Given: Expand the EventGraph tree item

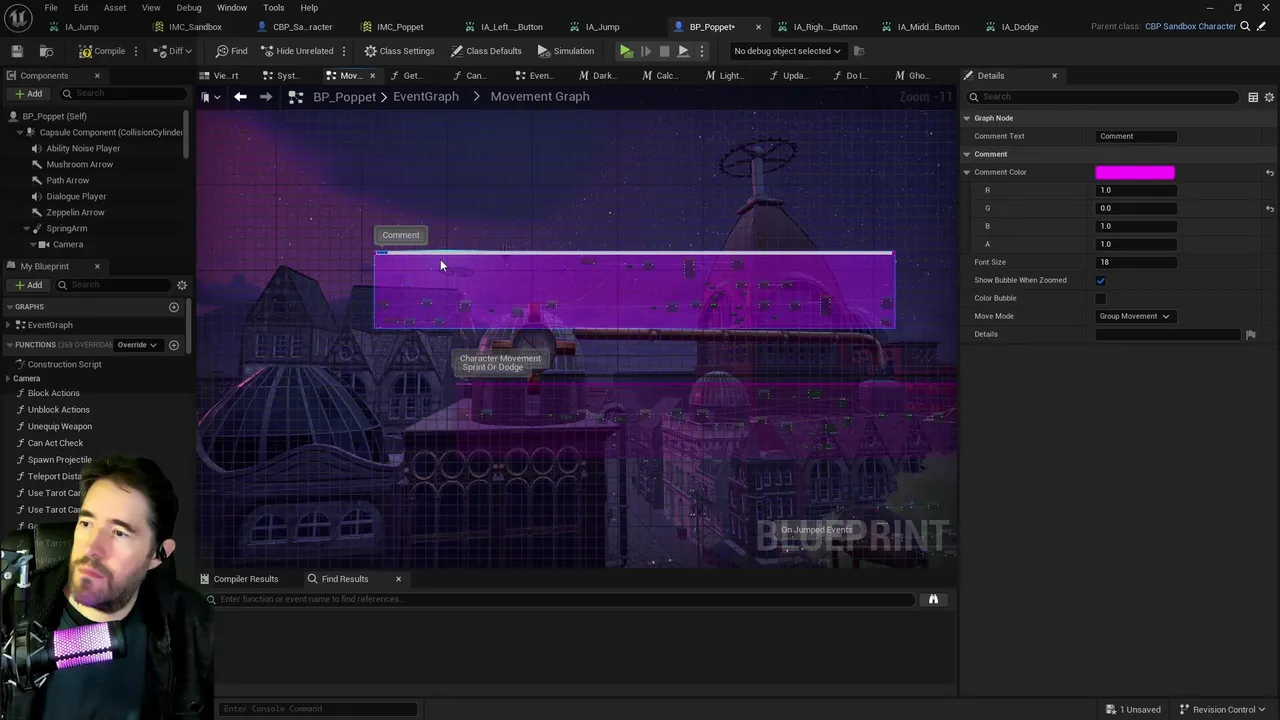Looking at the screenshot, I should (x=9, y=325).
